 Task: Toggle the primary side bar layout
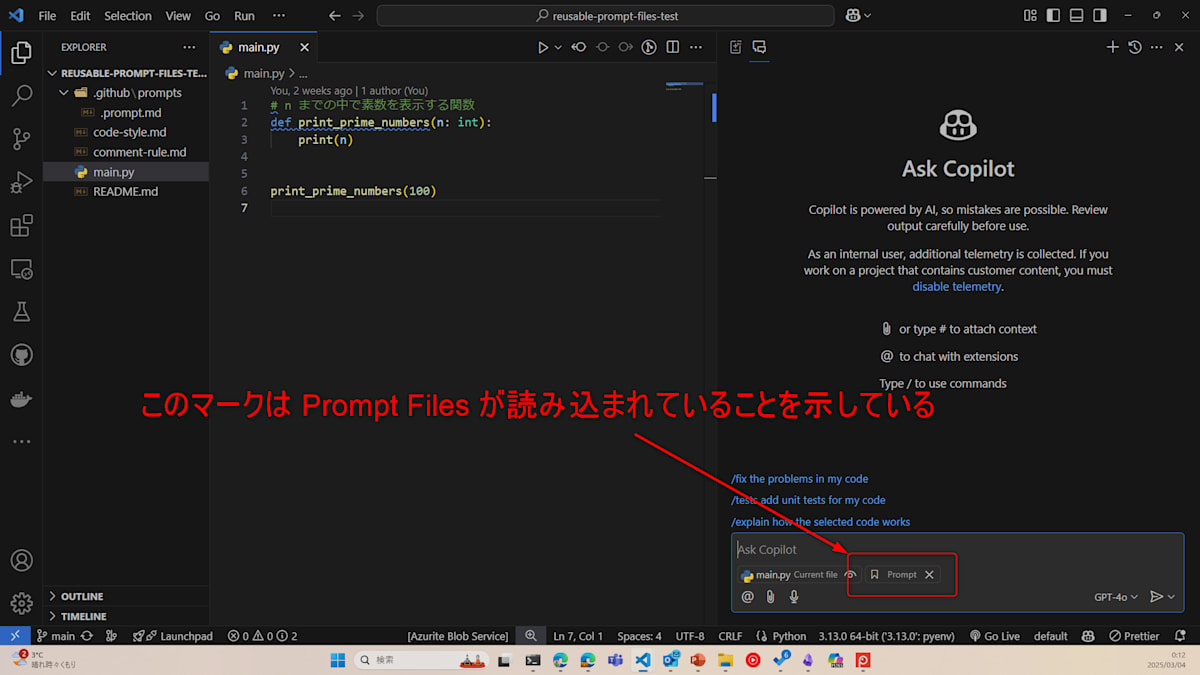coord(1054,16)
